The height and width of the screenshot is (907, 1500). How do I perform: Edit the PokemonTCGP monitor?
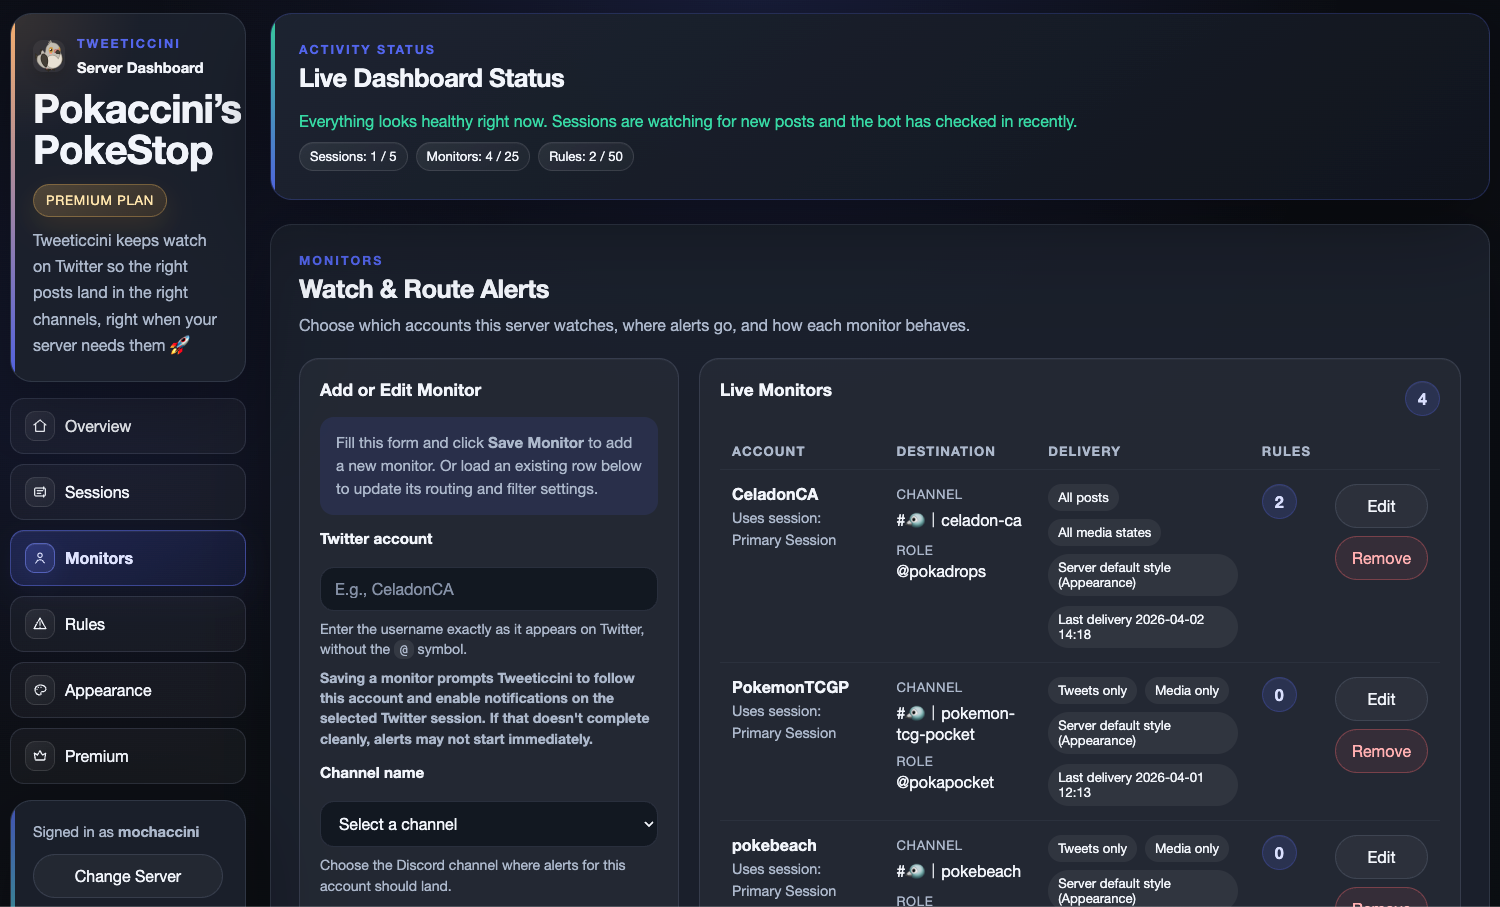[1381, 699]
